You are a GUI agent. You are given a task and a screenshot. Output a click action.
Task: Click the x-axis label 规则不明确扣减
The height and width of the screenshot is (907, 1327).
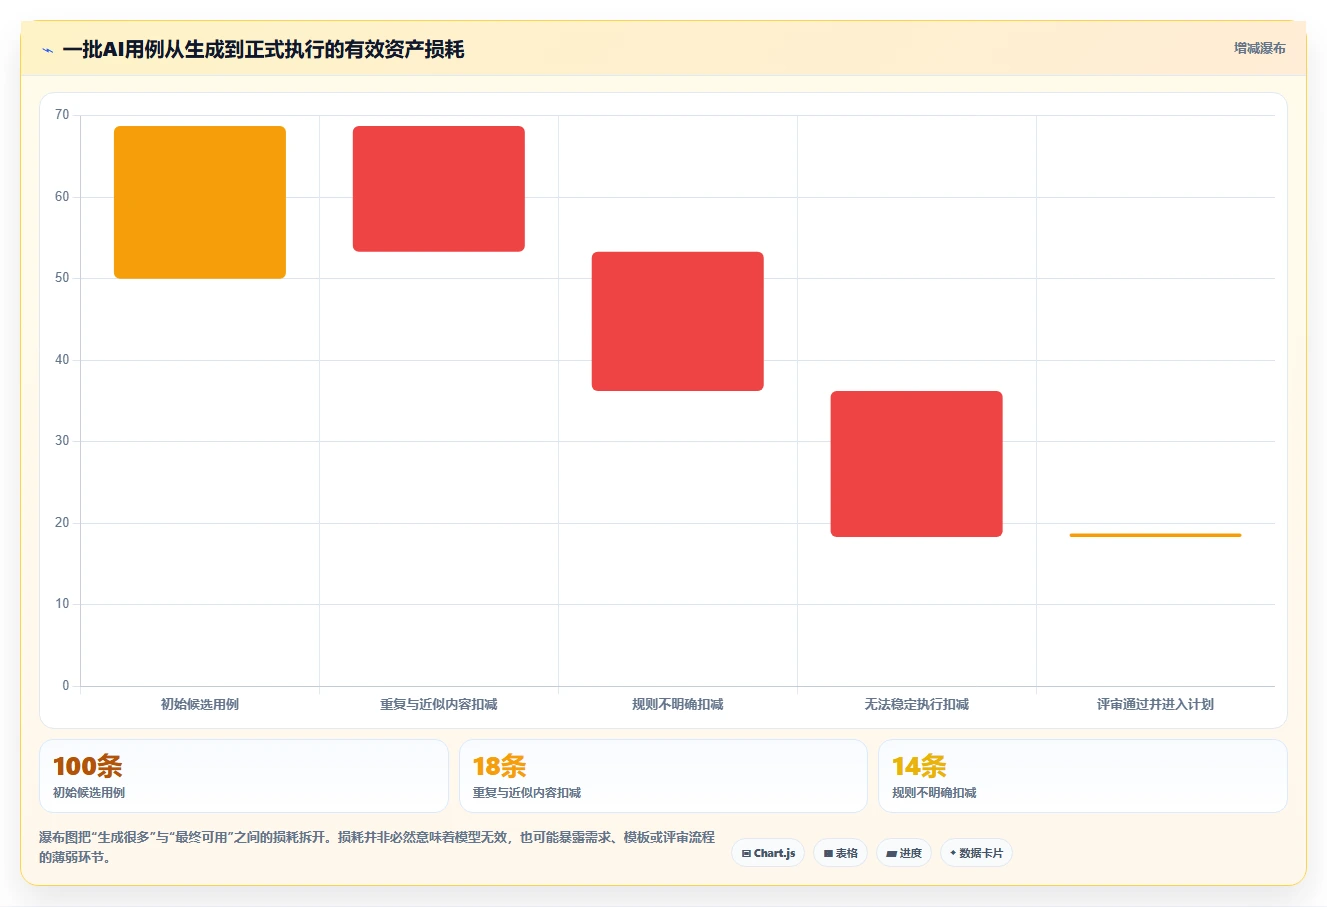(x=678, y=704)
